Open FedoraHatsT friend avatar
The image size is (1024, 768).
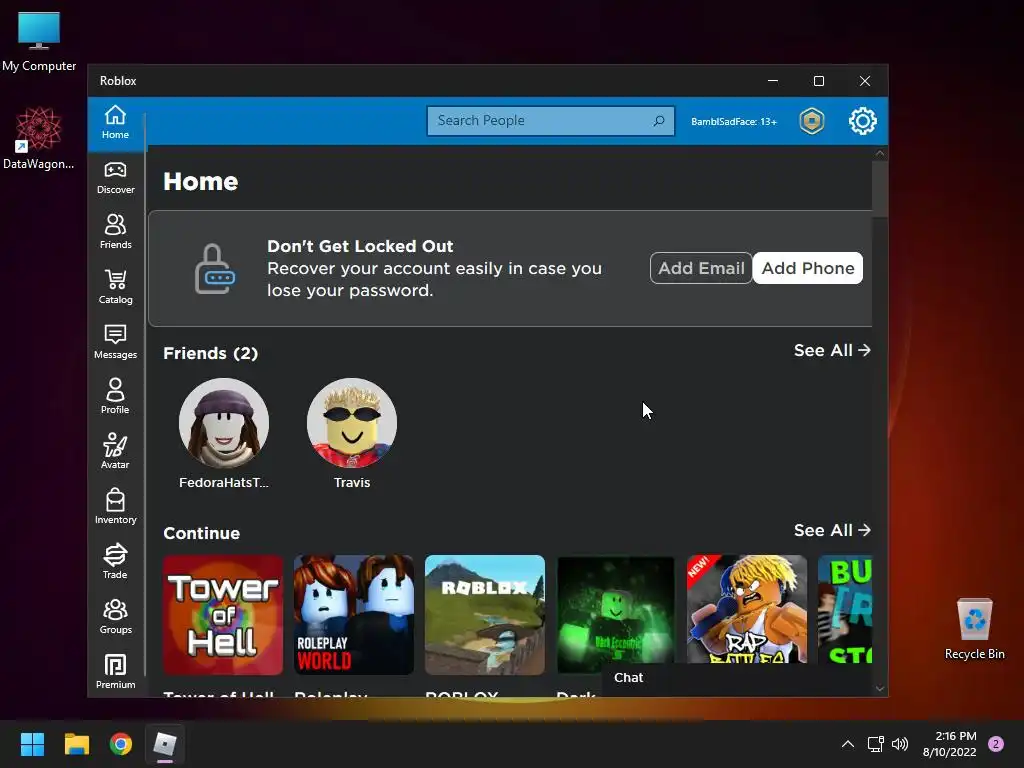[224, 423]
